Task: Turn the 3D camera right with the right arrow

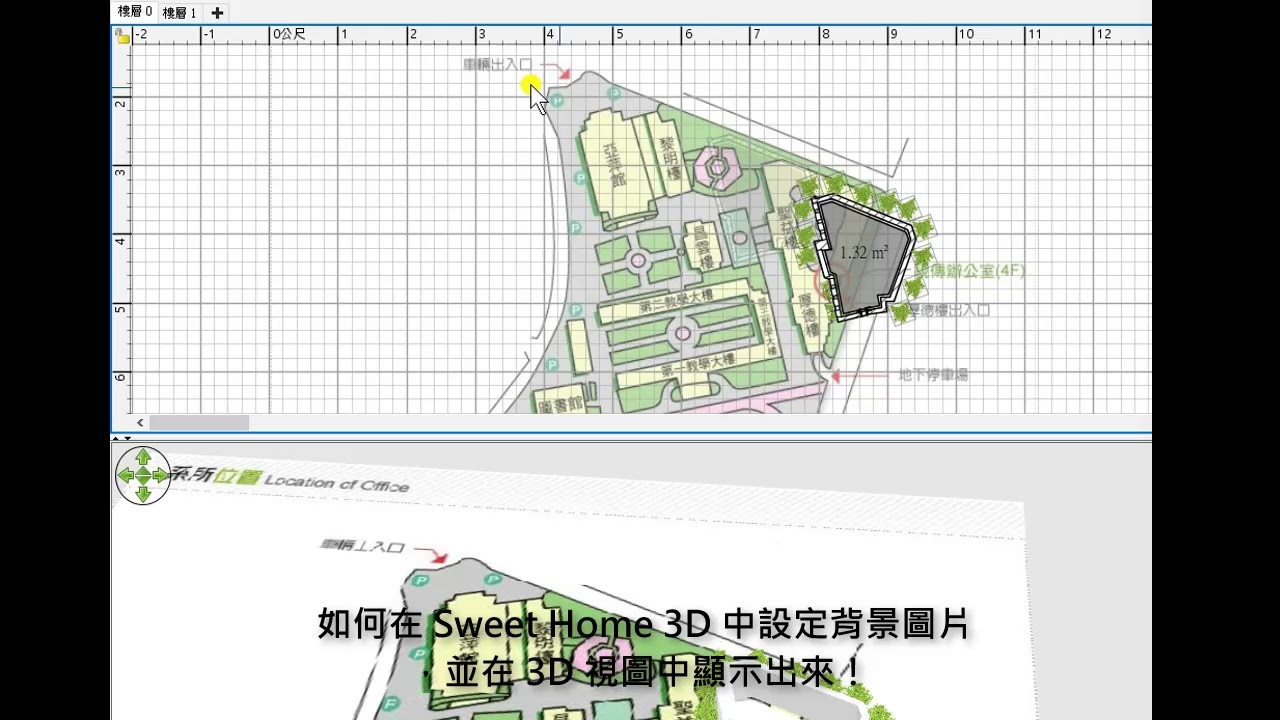Action: coord(161,475)
